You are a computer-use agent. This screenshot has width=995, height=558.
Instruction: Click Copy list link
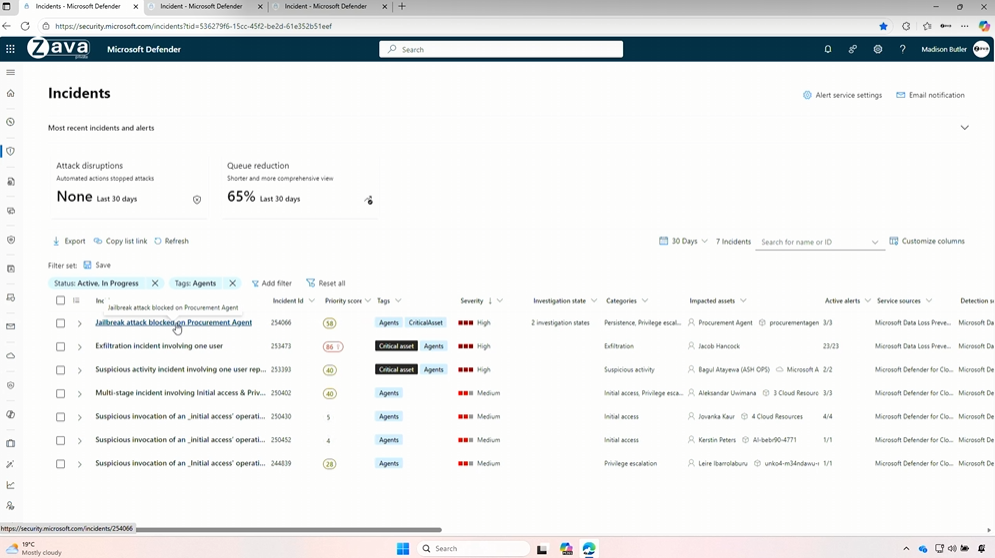(x=121, y=241)
